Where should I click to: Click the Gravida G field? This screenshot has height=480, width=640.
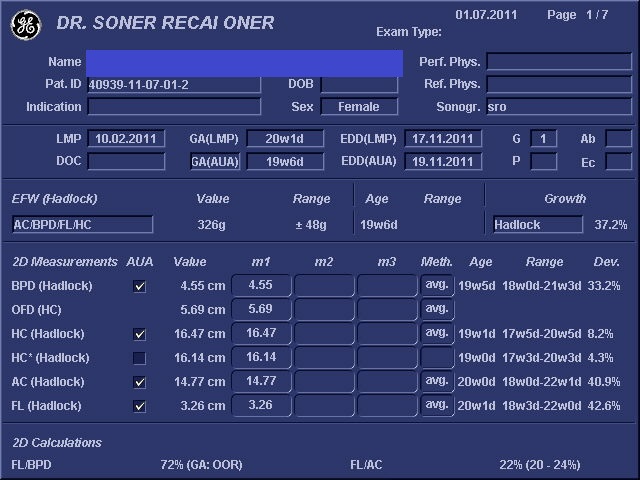pos(543,139)
